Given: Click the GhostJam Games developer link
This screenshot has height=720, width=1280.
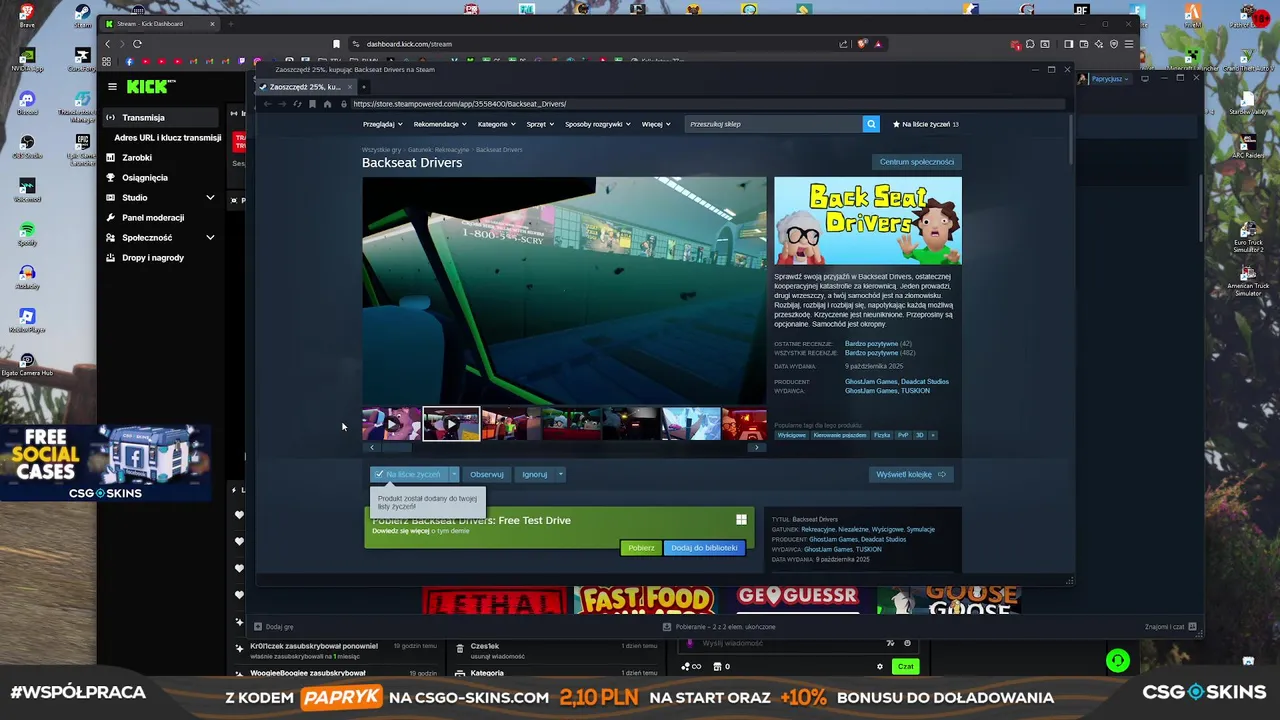Looking at the screenshot, I should [871, 382].
